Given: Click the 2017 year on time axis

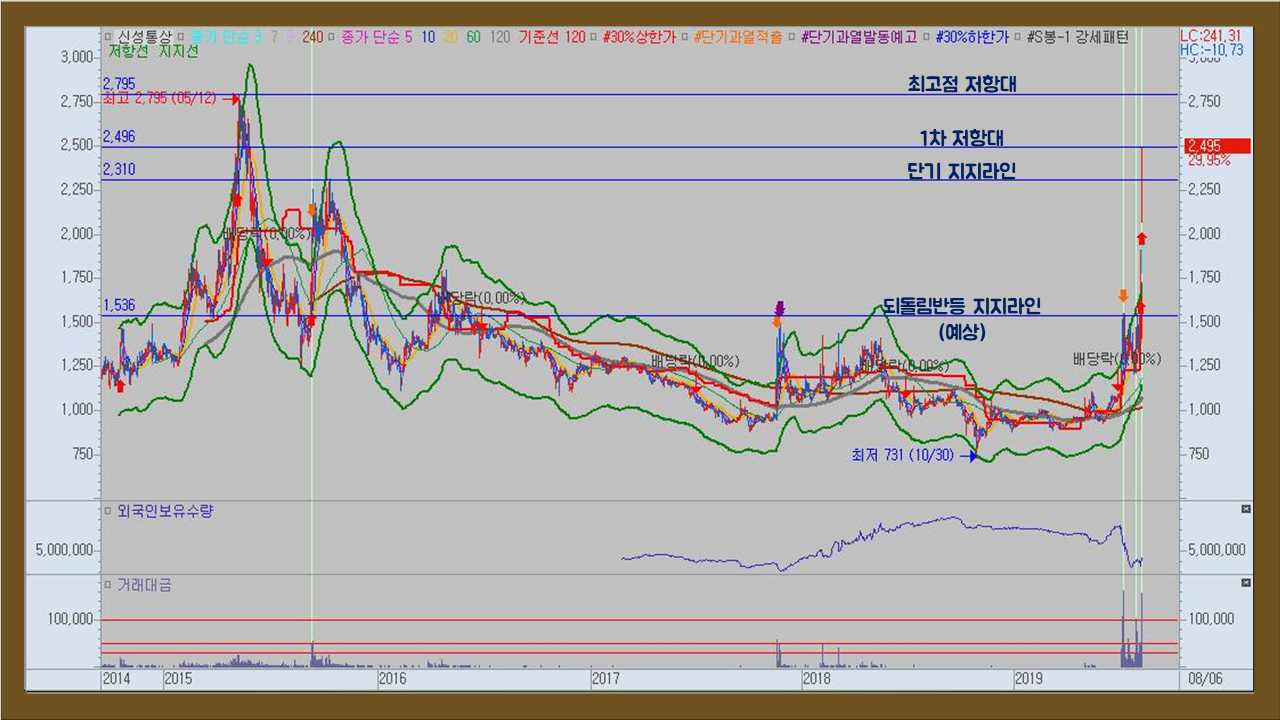Looking at the screenshot, I should 605,678.
